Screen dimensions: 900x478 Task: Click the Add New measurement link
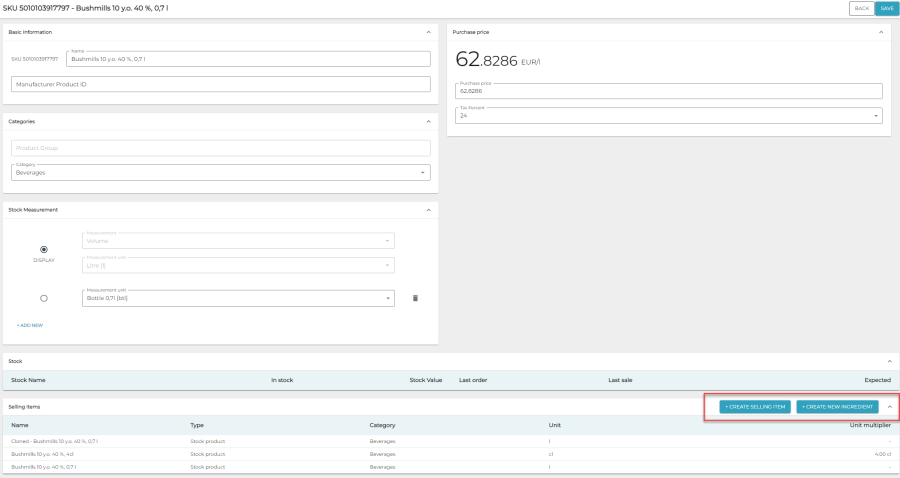click(x=30, y=325)
